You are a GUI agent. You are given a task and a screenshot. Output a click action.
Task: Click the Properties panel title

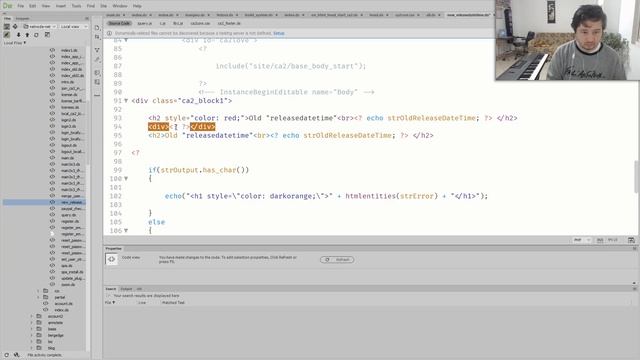coord(113,249)
